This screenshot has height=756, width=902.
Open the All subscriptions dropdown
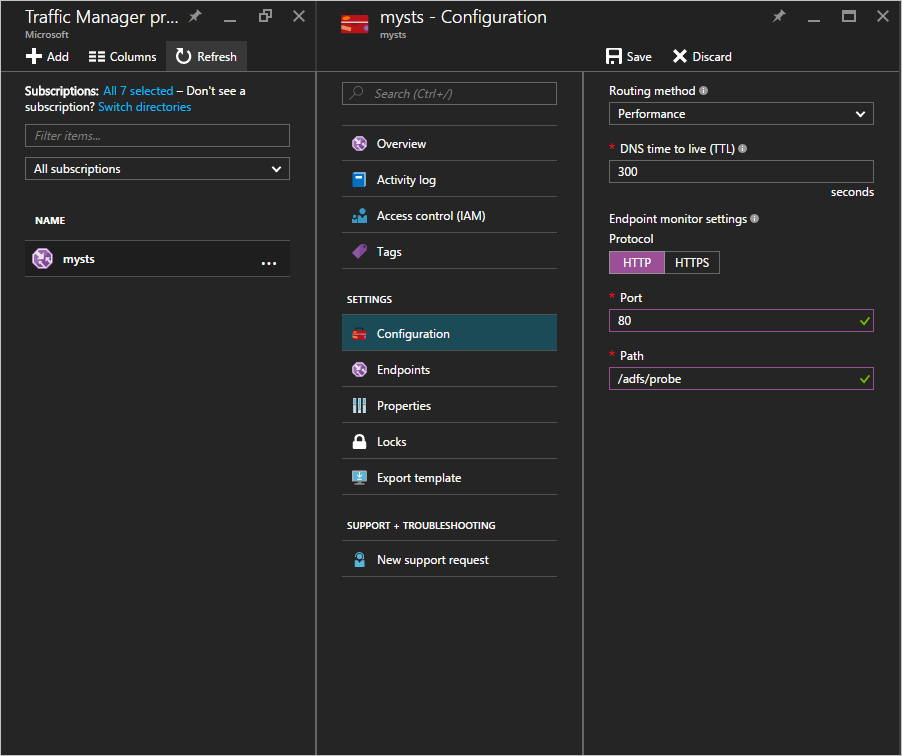click(x=157, y=169)
